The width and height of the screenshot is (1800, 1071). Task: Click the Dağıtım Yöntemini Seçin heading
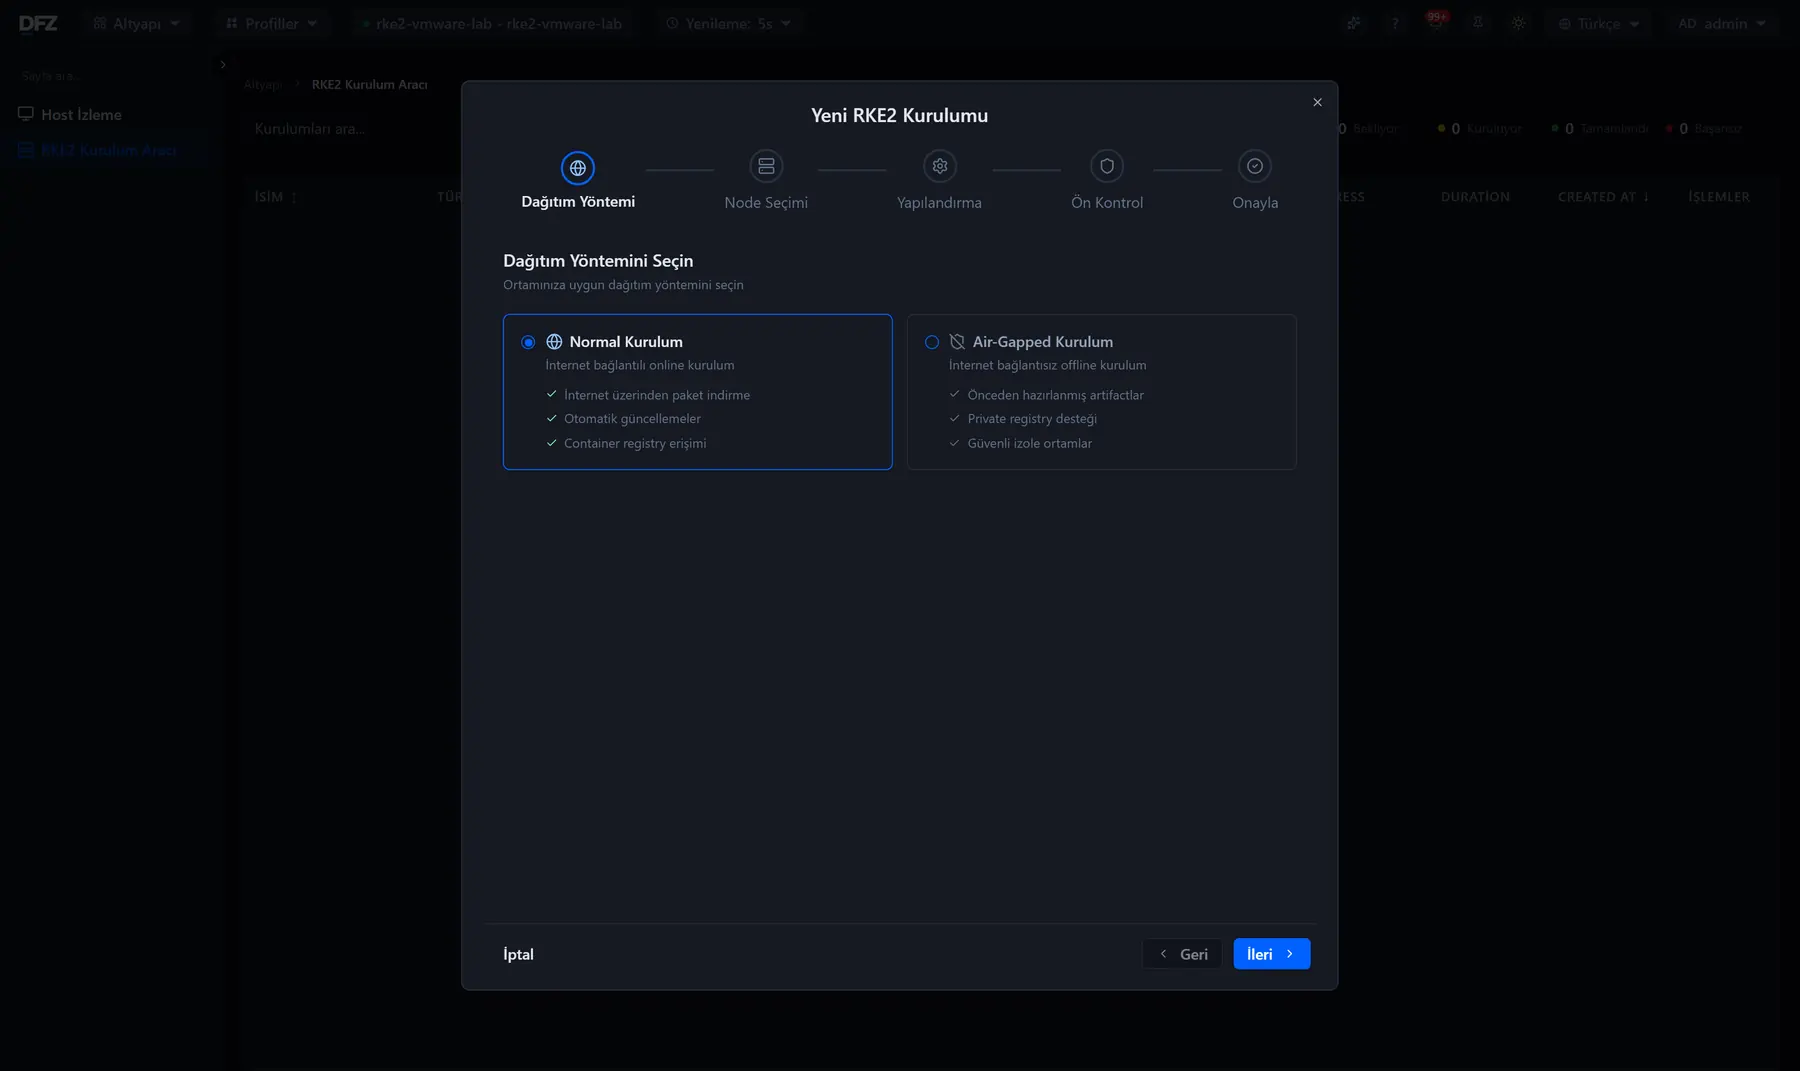(598, 261)
